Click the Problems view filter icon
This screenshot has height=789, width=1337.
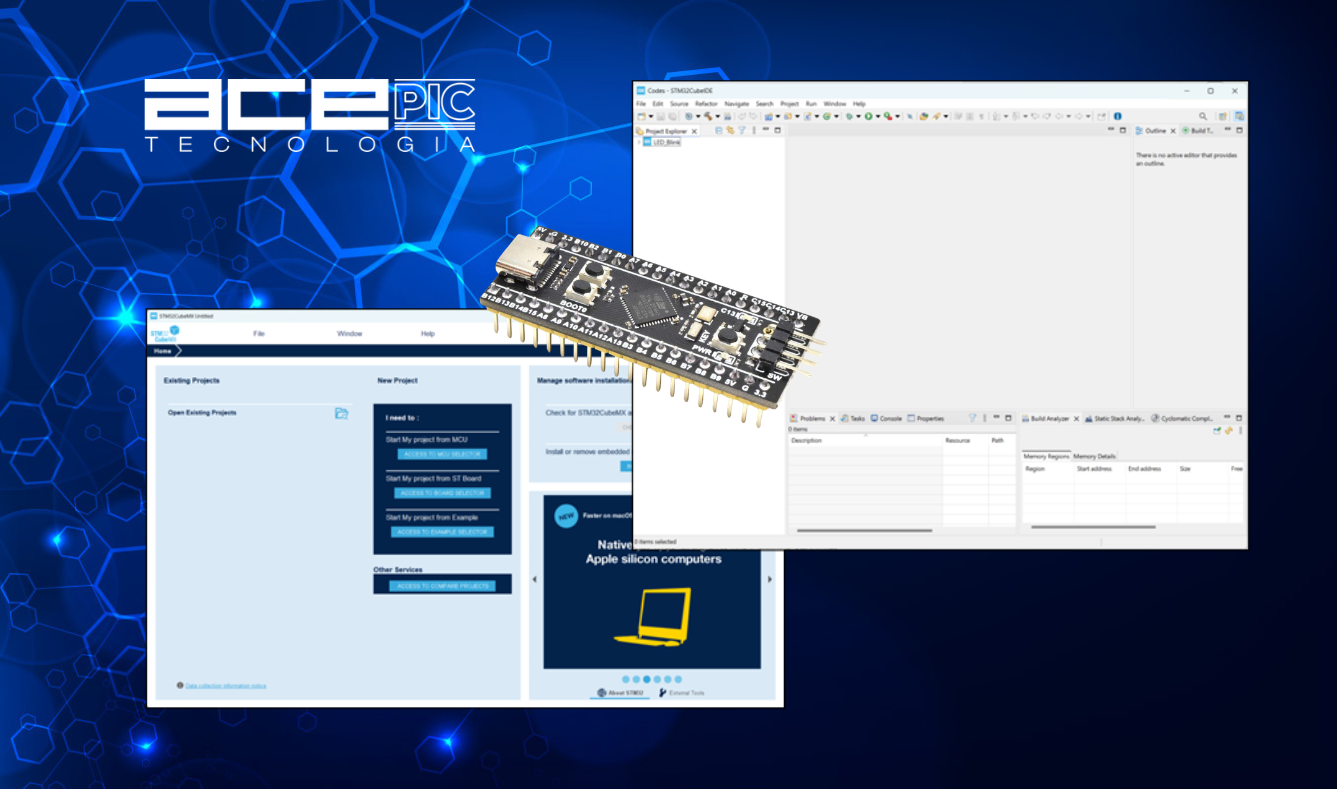coord(972,418)
